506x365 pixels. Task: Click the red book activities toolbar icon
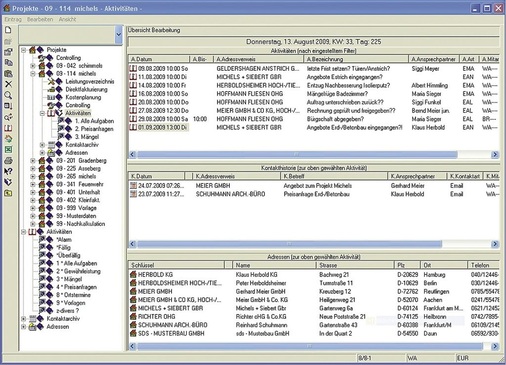click(x=8, y=128)
